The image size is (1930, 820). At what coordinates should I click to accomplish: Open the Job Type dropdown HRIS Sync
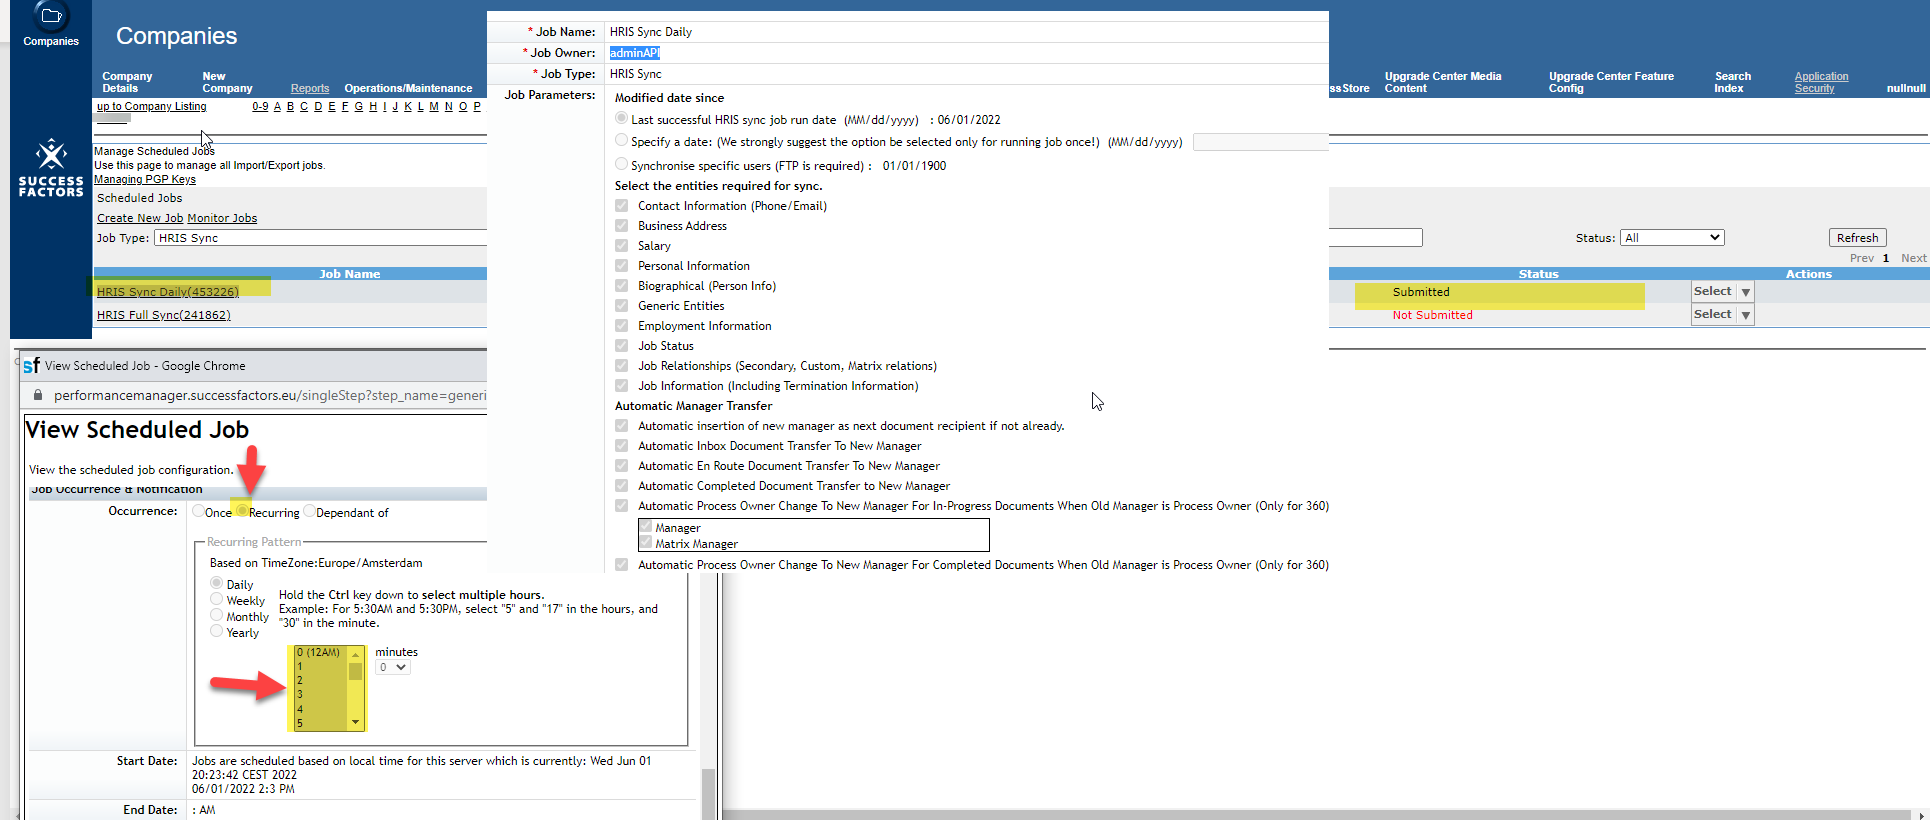320,238
